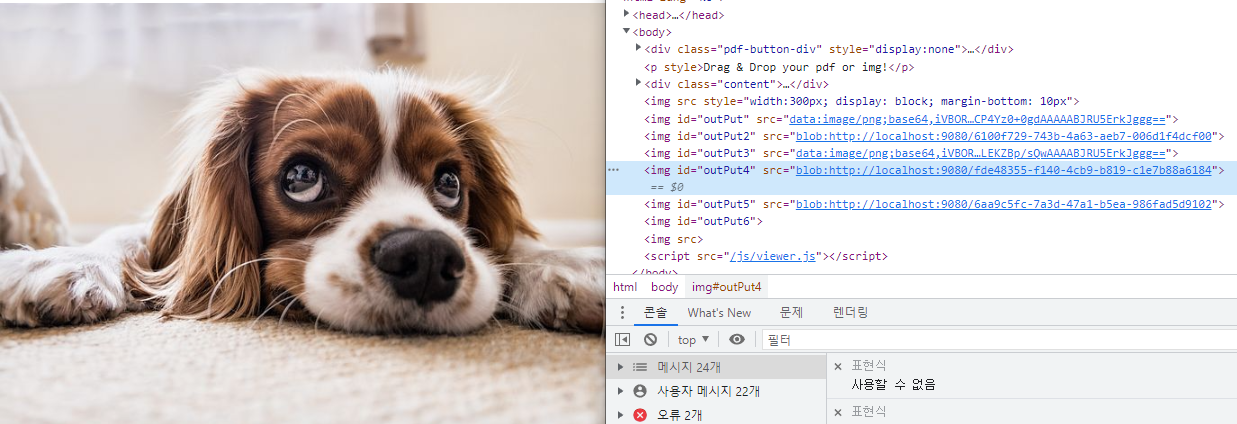Select the img#outPut4 breadcrumb
Image resolution: width=1237 pixels, height=424 pixels.
(x=727, y=287)
